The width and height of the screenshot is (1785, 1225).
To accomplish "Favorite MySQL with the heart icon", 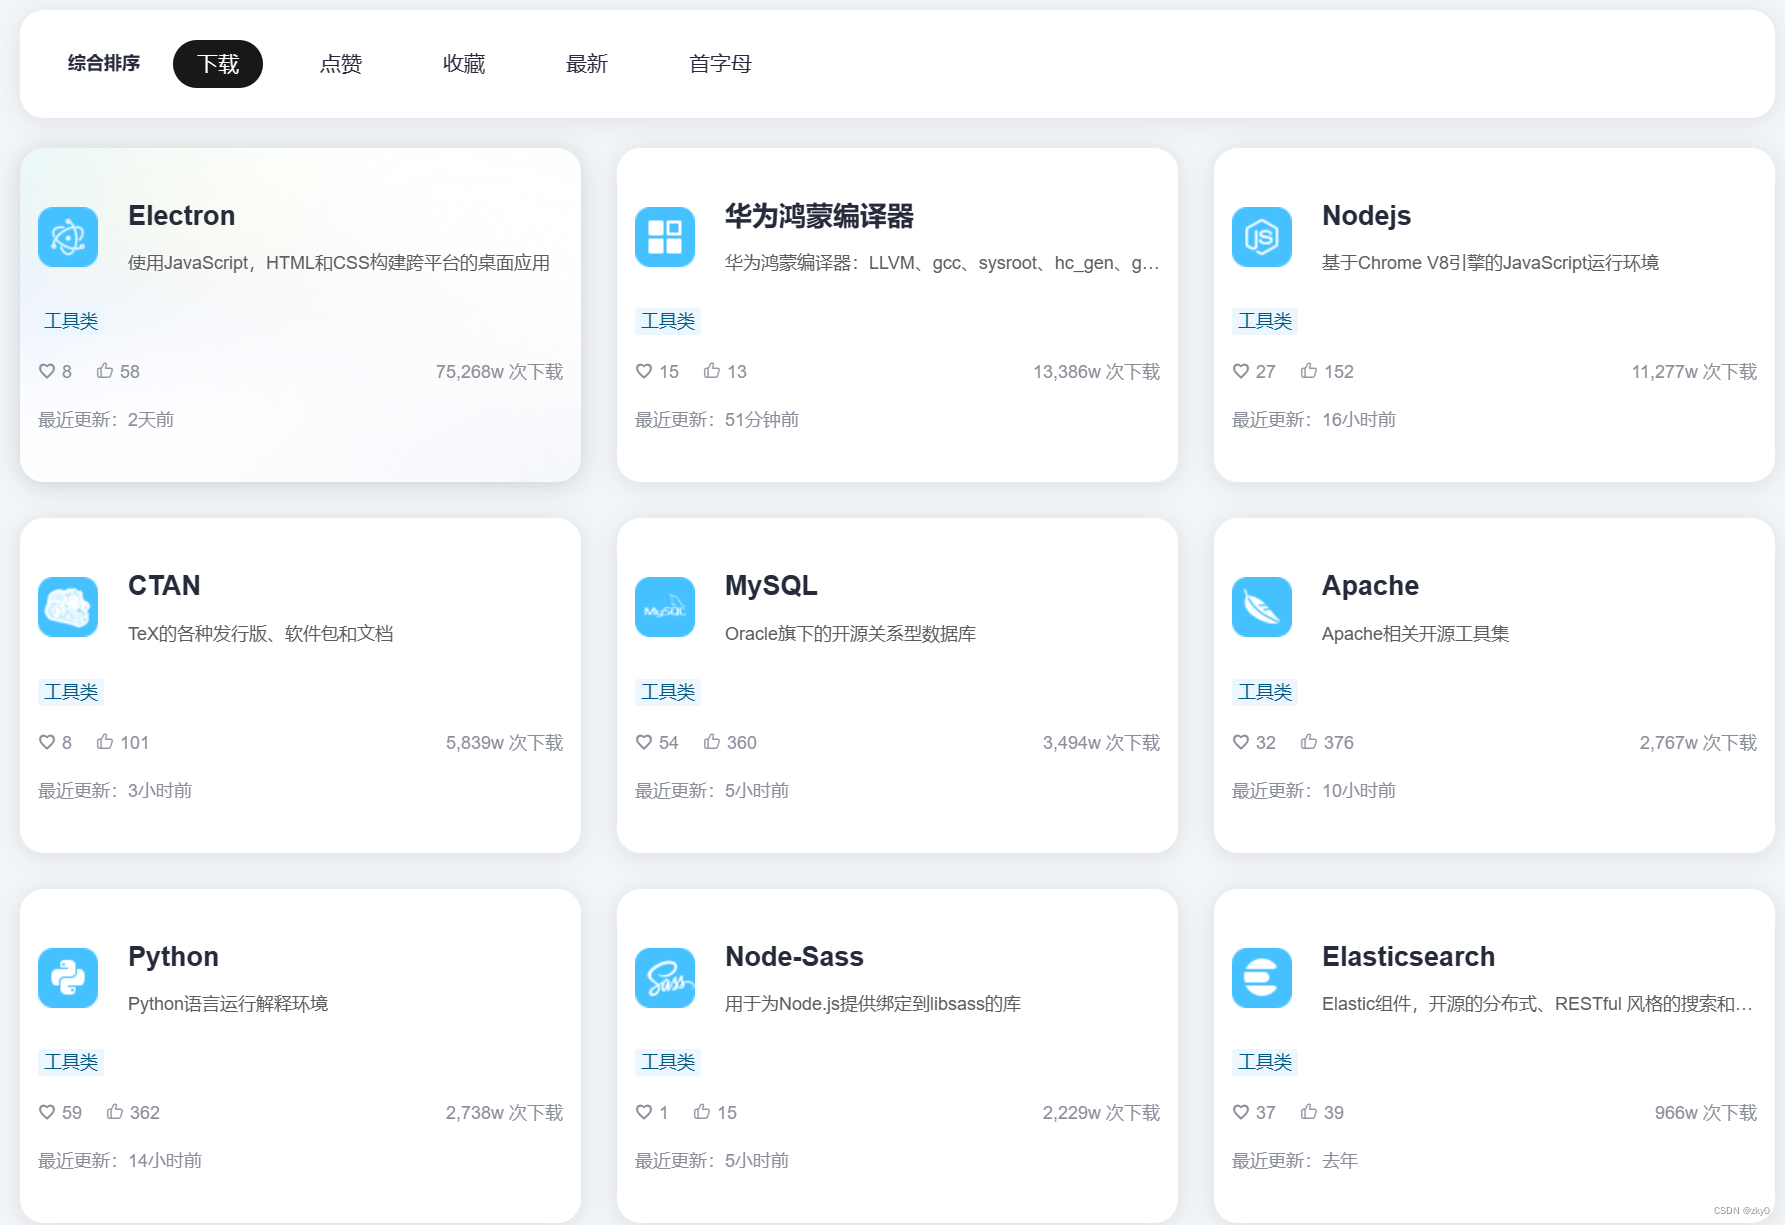I will point(644,742).
